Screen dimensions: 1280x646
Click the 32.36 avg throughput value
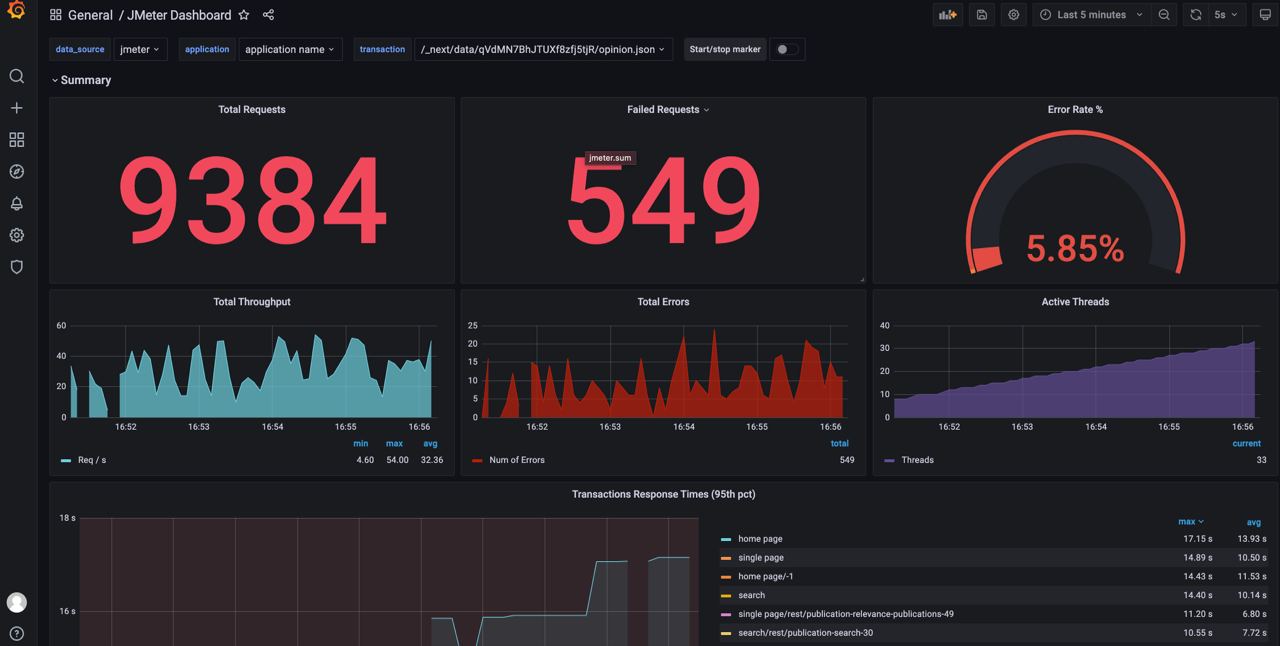click(433, 460)
